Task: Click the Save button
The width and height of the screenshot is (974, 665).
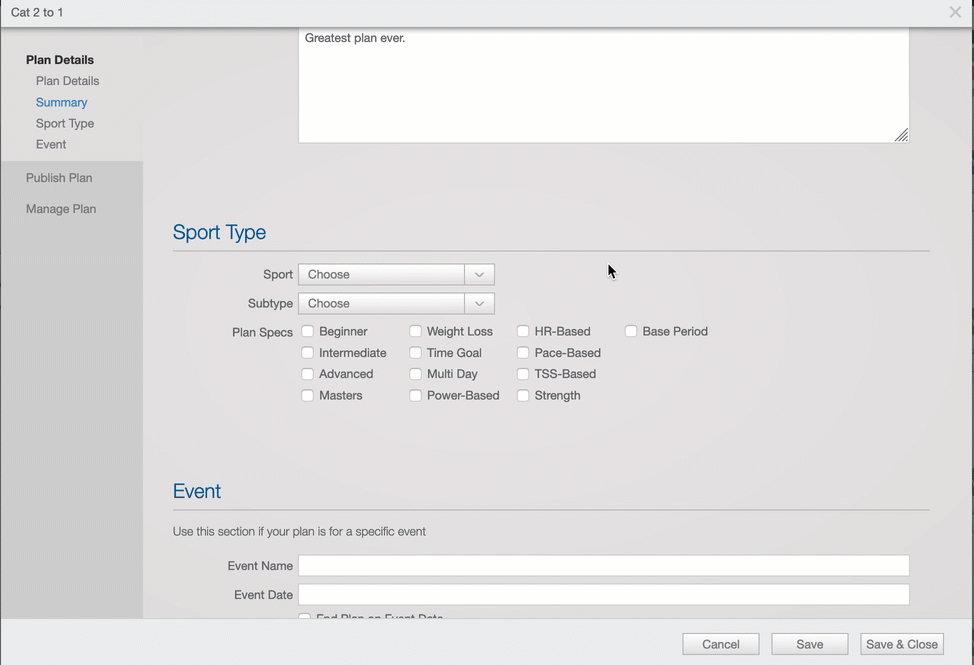Action: 809,645
